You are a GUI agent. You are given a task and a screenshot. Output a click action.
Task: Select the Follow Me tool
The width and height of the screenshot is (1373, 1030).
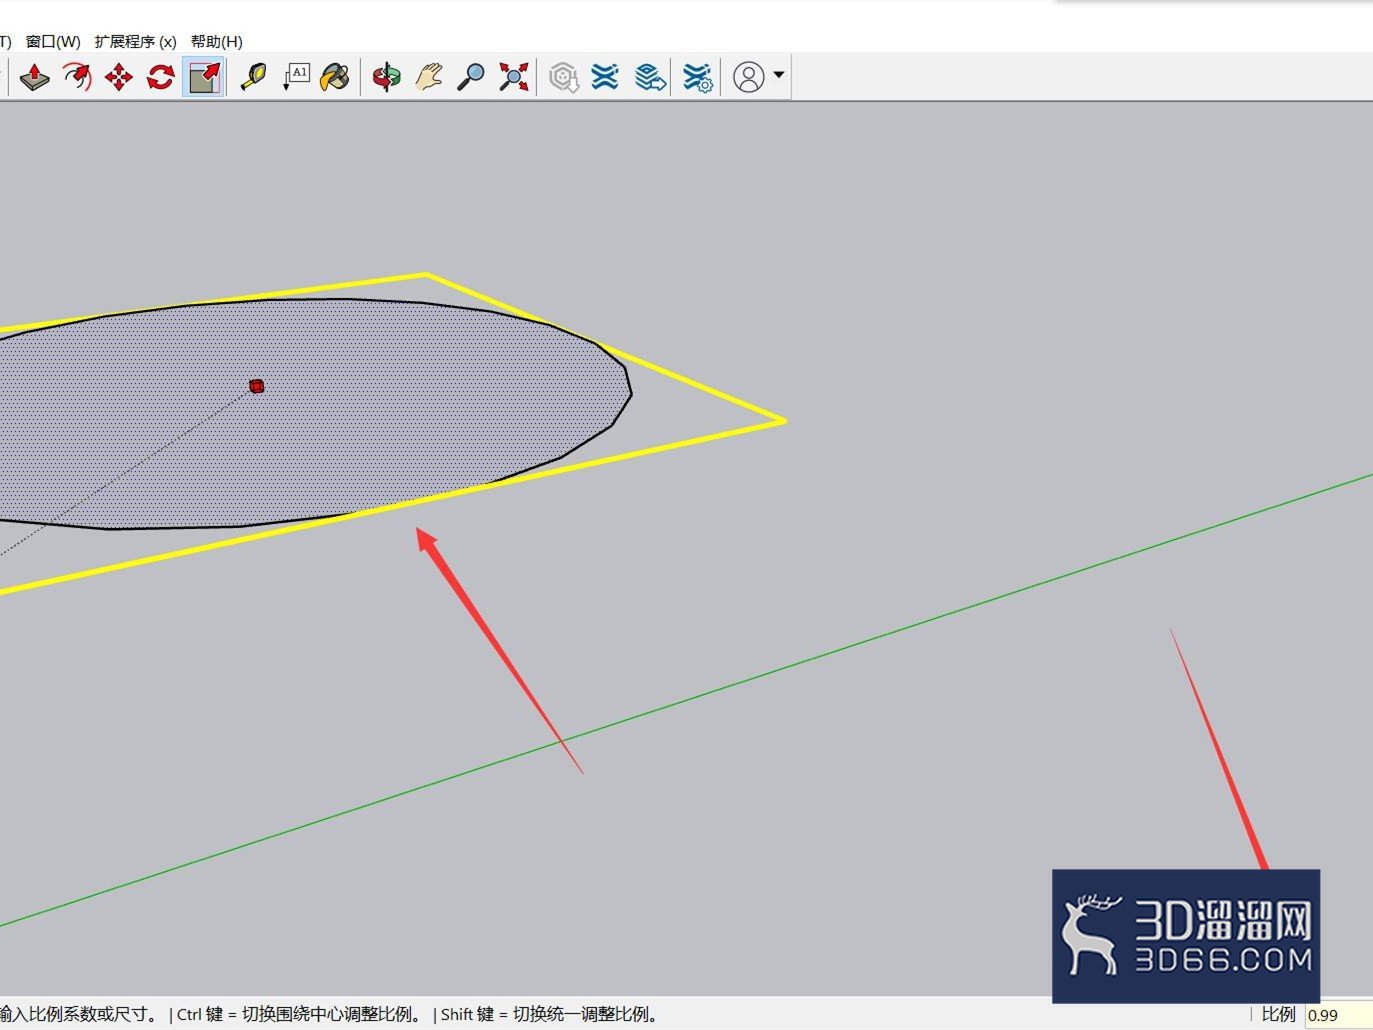77,77
